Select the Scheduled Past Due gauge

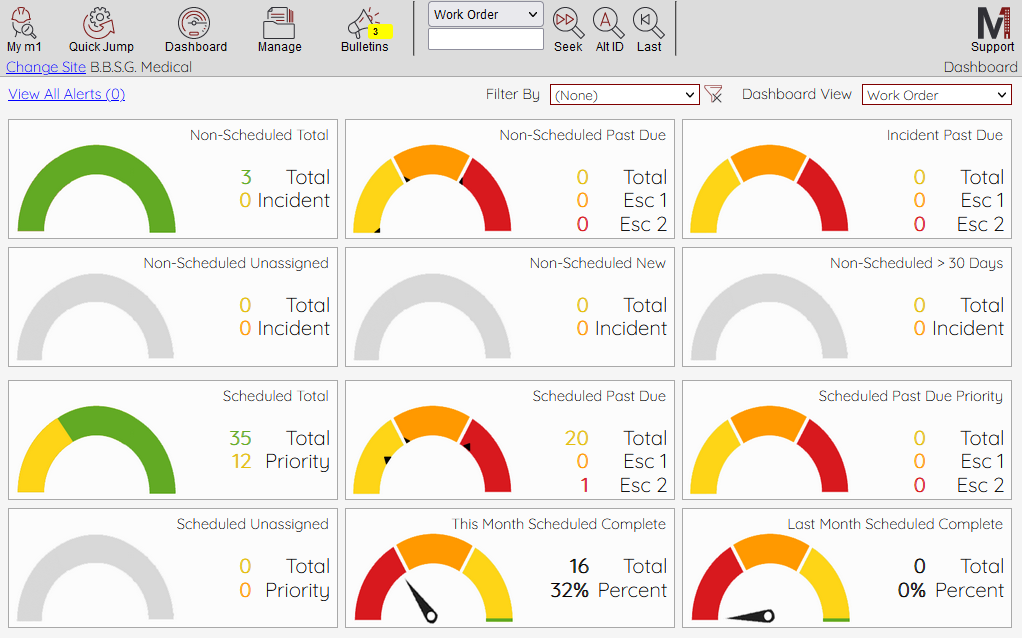coord(432,450)
